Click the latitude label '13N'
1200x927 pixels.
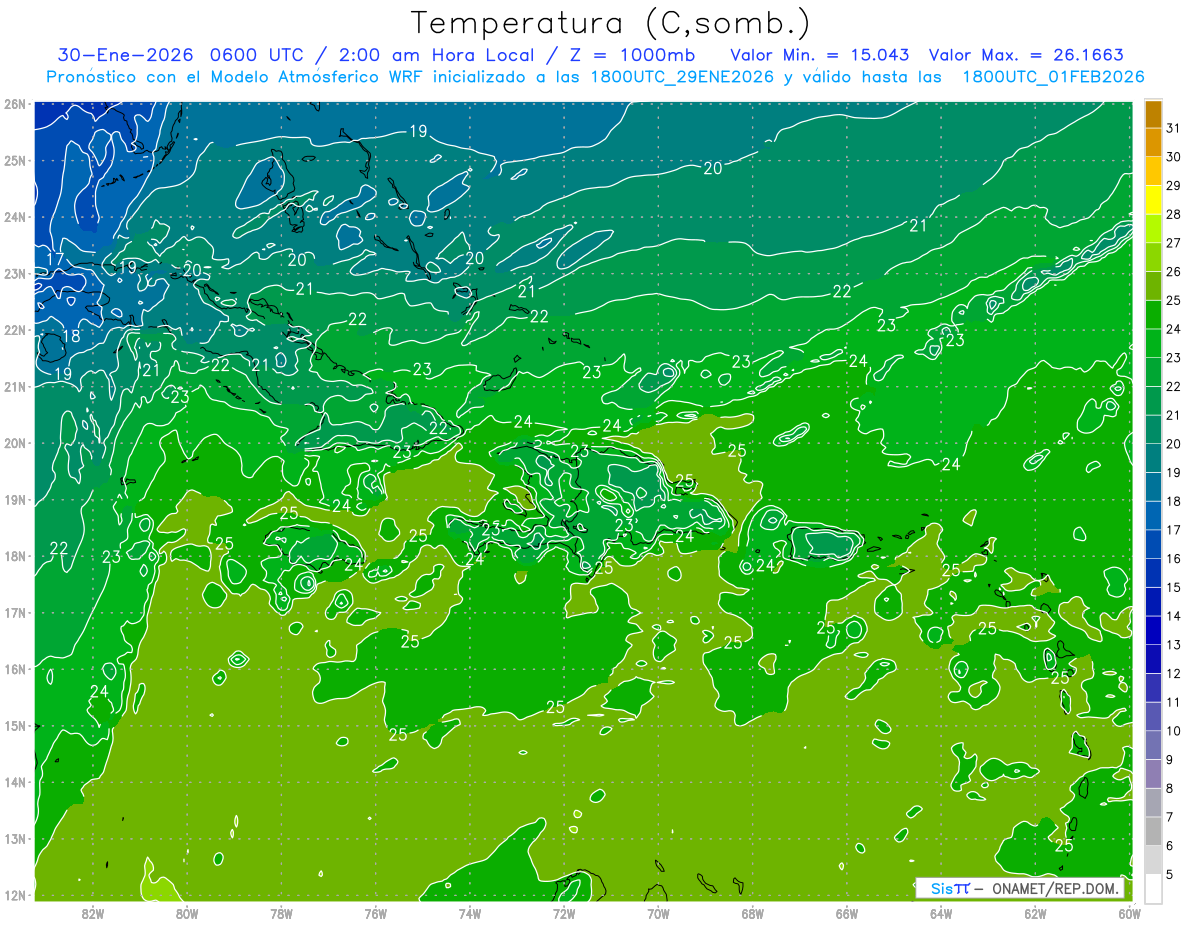(14, 839)
